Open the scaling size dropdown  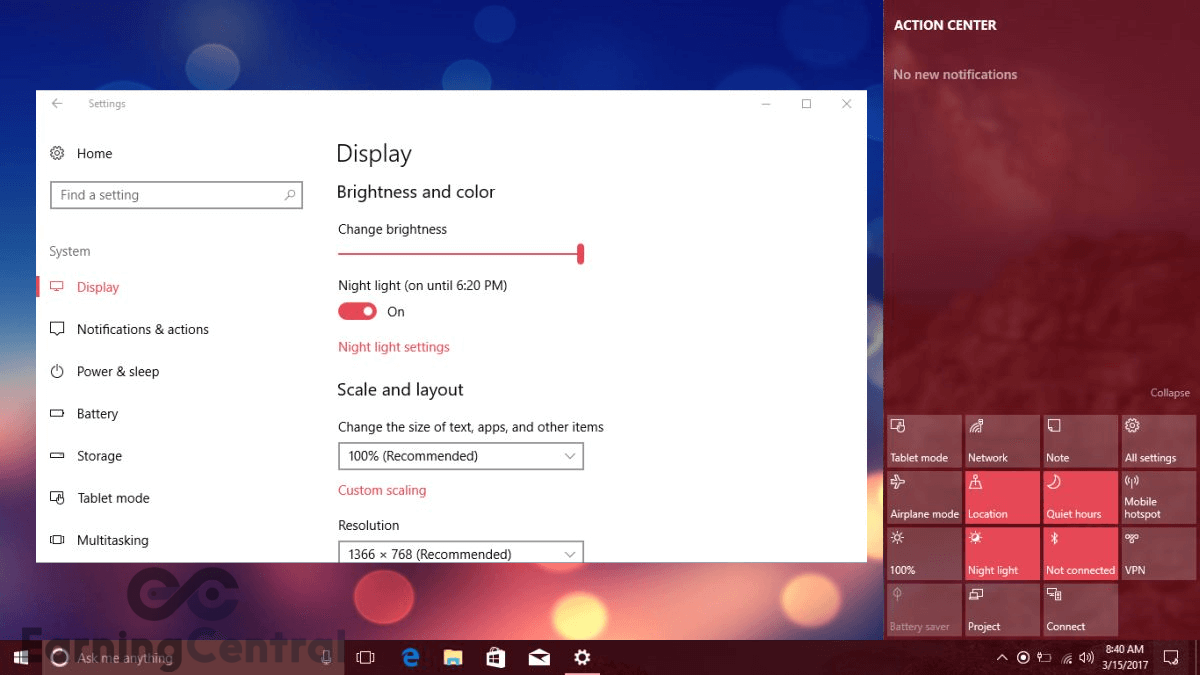pyautogui.click(x=460, y=456)
